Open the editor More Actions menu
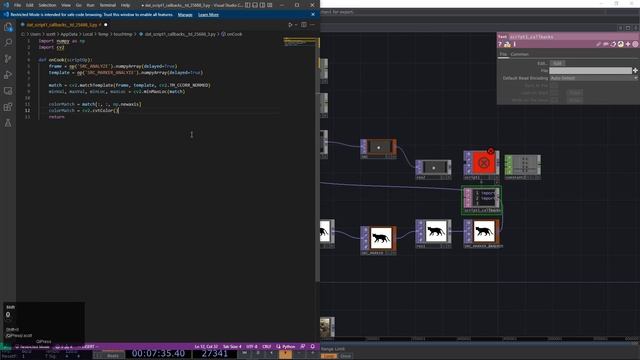 [312, 25]
